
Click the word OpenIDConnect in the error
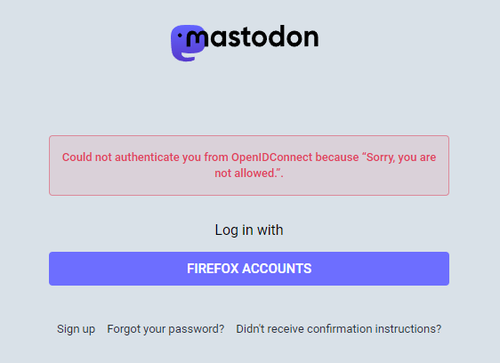pos(272,157)
